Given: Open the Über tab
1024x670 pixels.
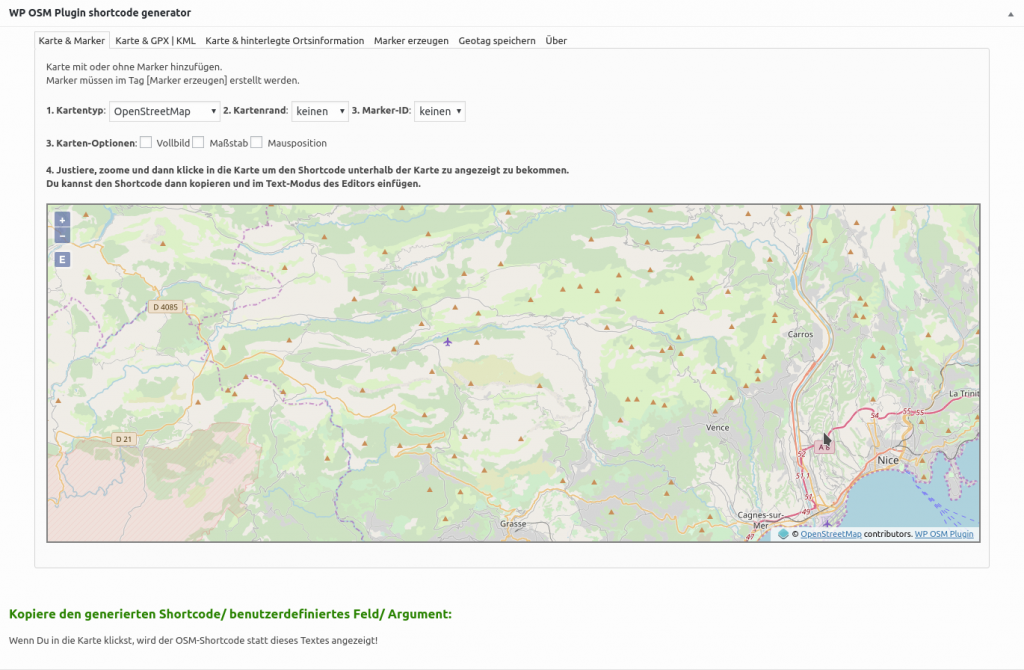Looking at the screenshot, I should pyautogui.click(x=555, y=41).
